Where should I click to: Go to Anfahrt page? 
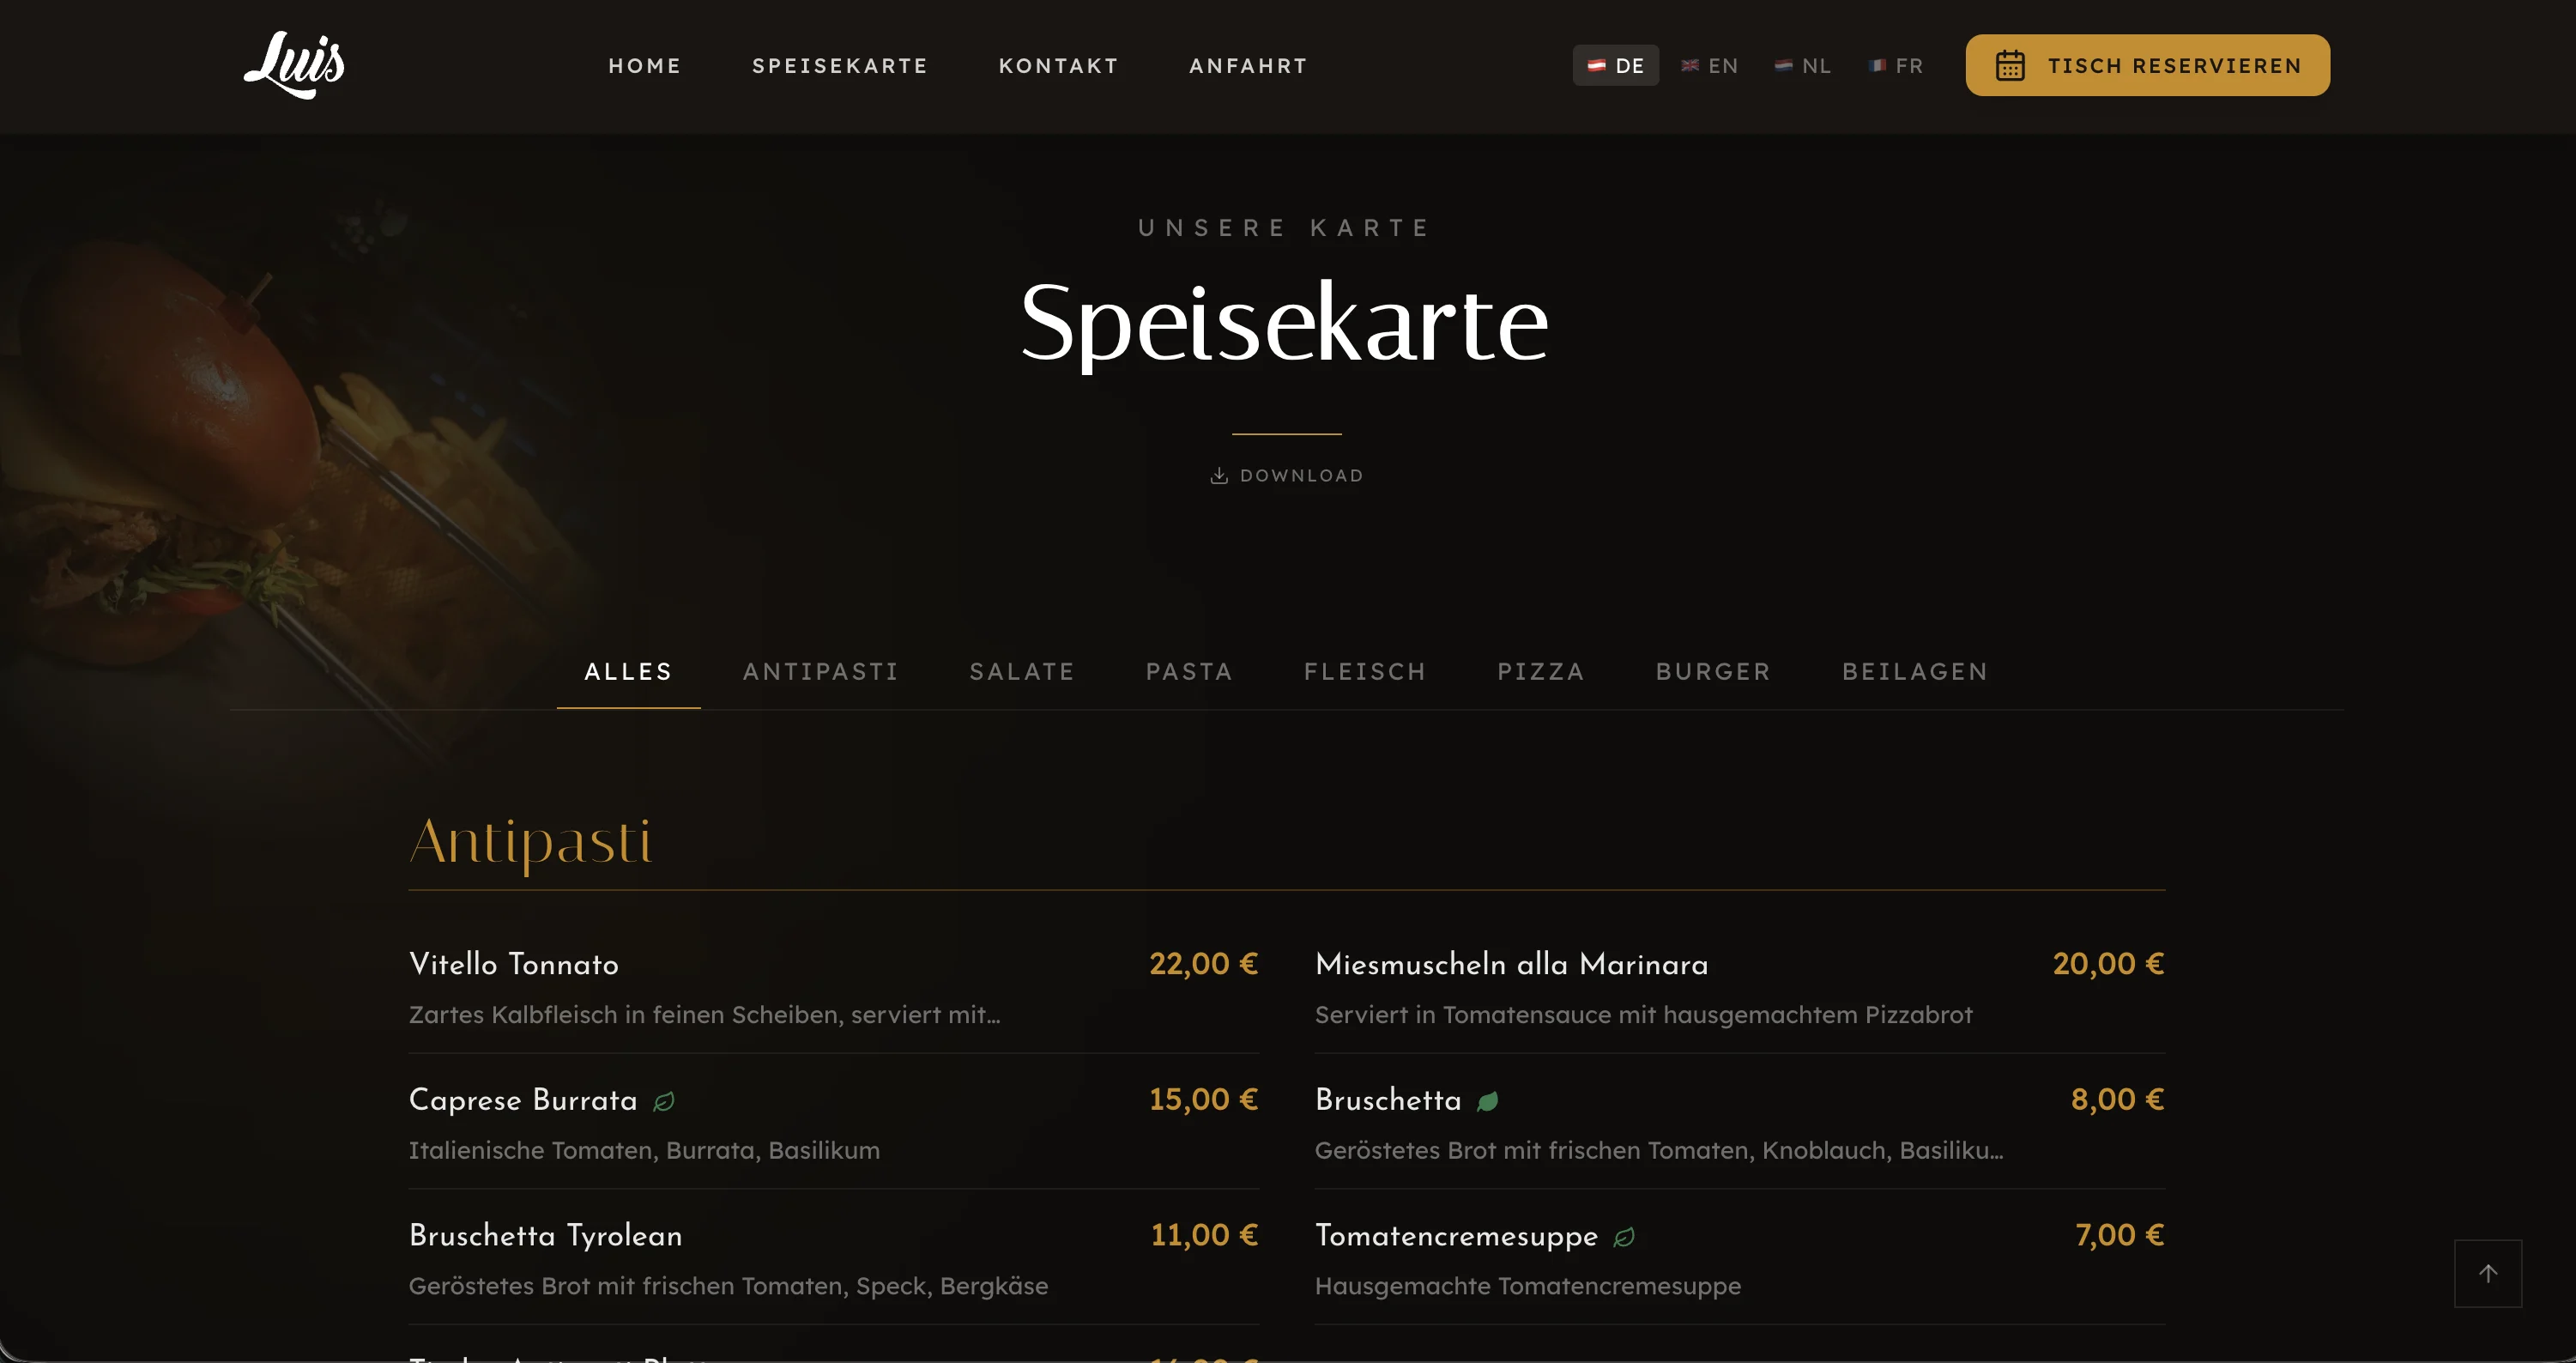pos(1248,66)
